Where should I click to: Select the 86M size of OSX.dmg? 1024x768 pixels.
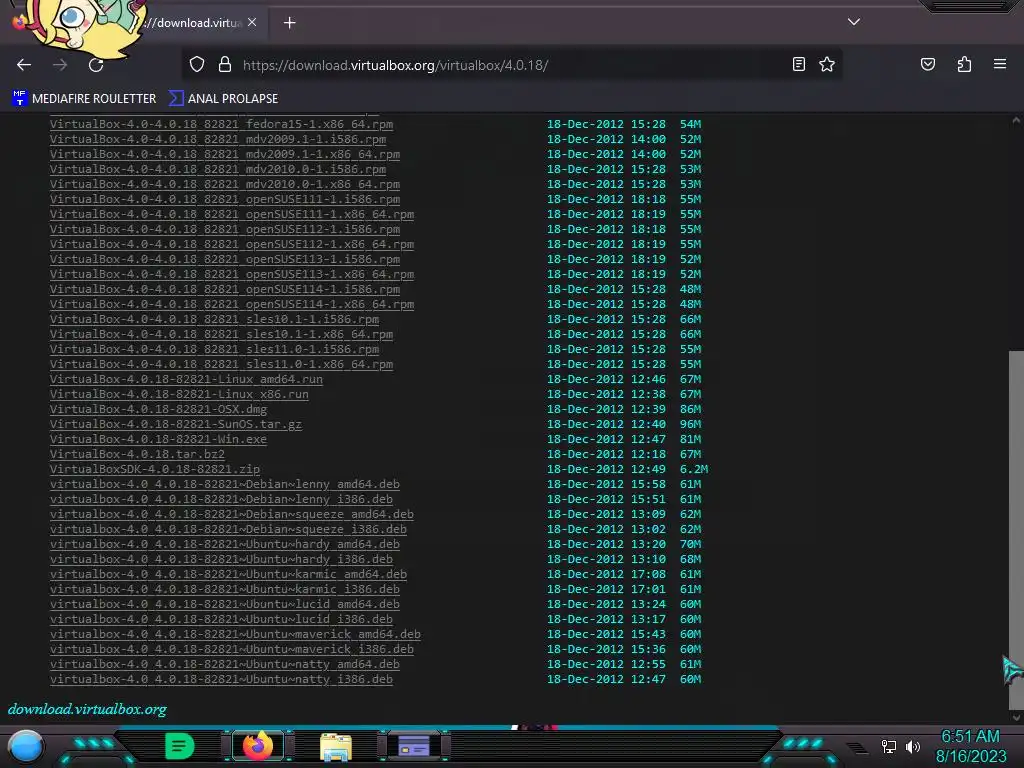[x=690, y=409]
